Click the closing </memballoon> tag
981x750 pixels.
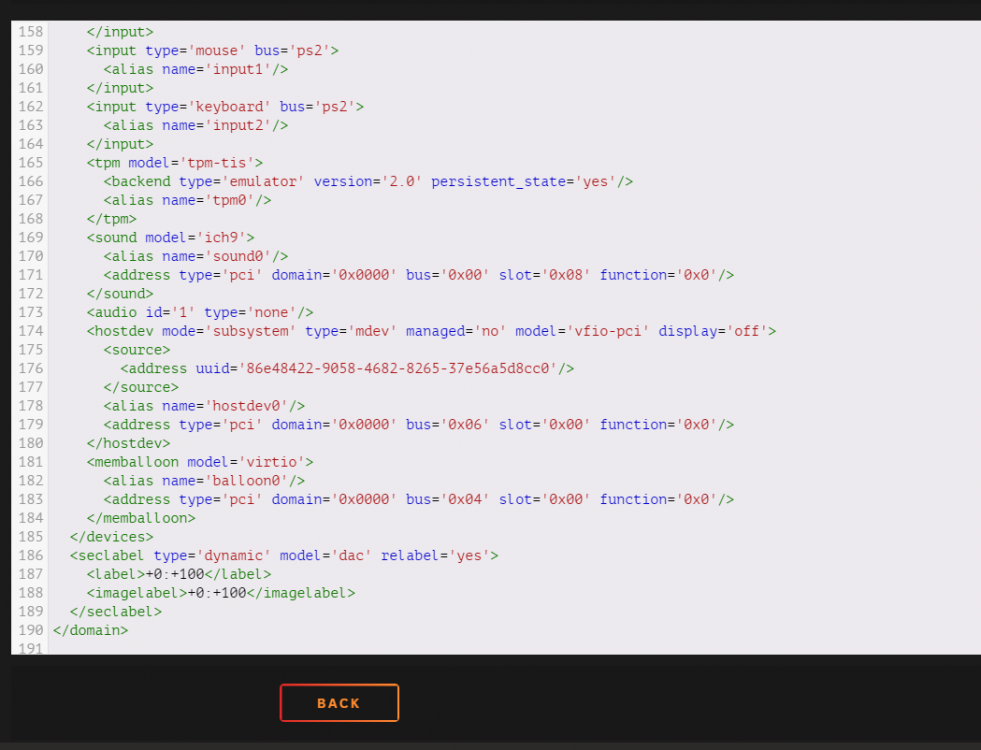141,519
